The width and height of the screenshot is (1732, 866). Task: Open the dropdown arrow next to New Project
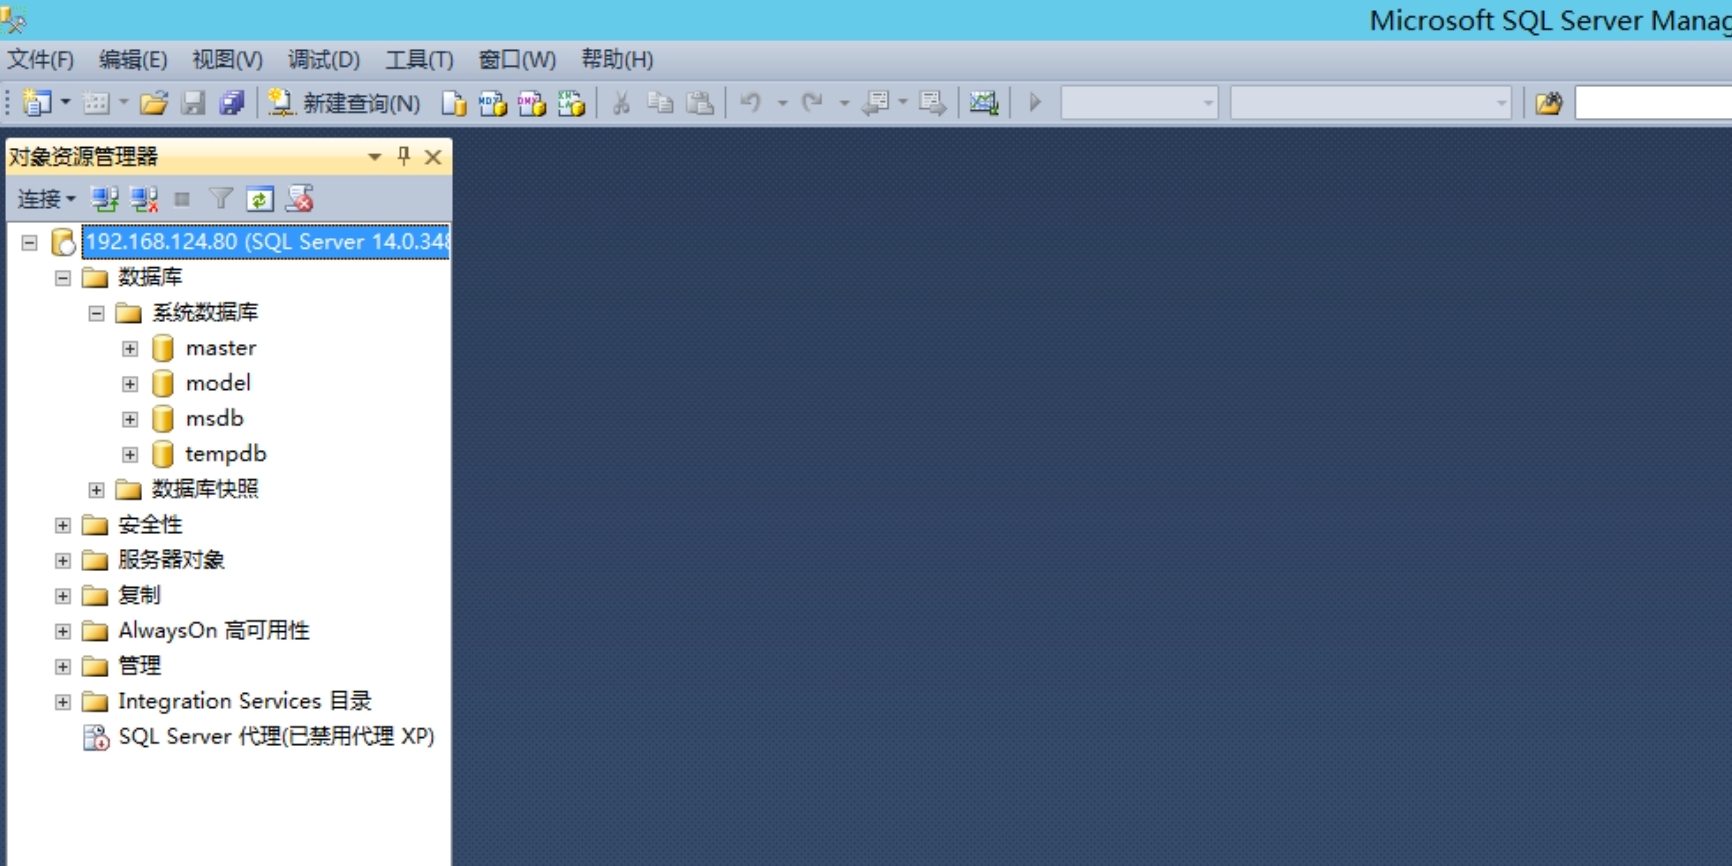point(65,102)
